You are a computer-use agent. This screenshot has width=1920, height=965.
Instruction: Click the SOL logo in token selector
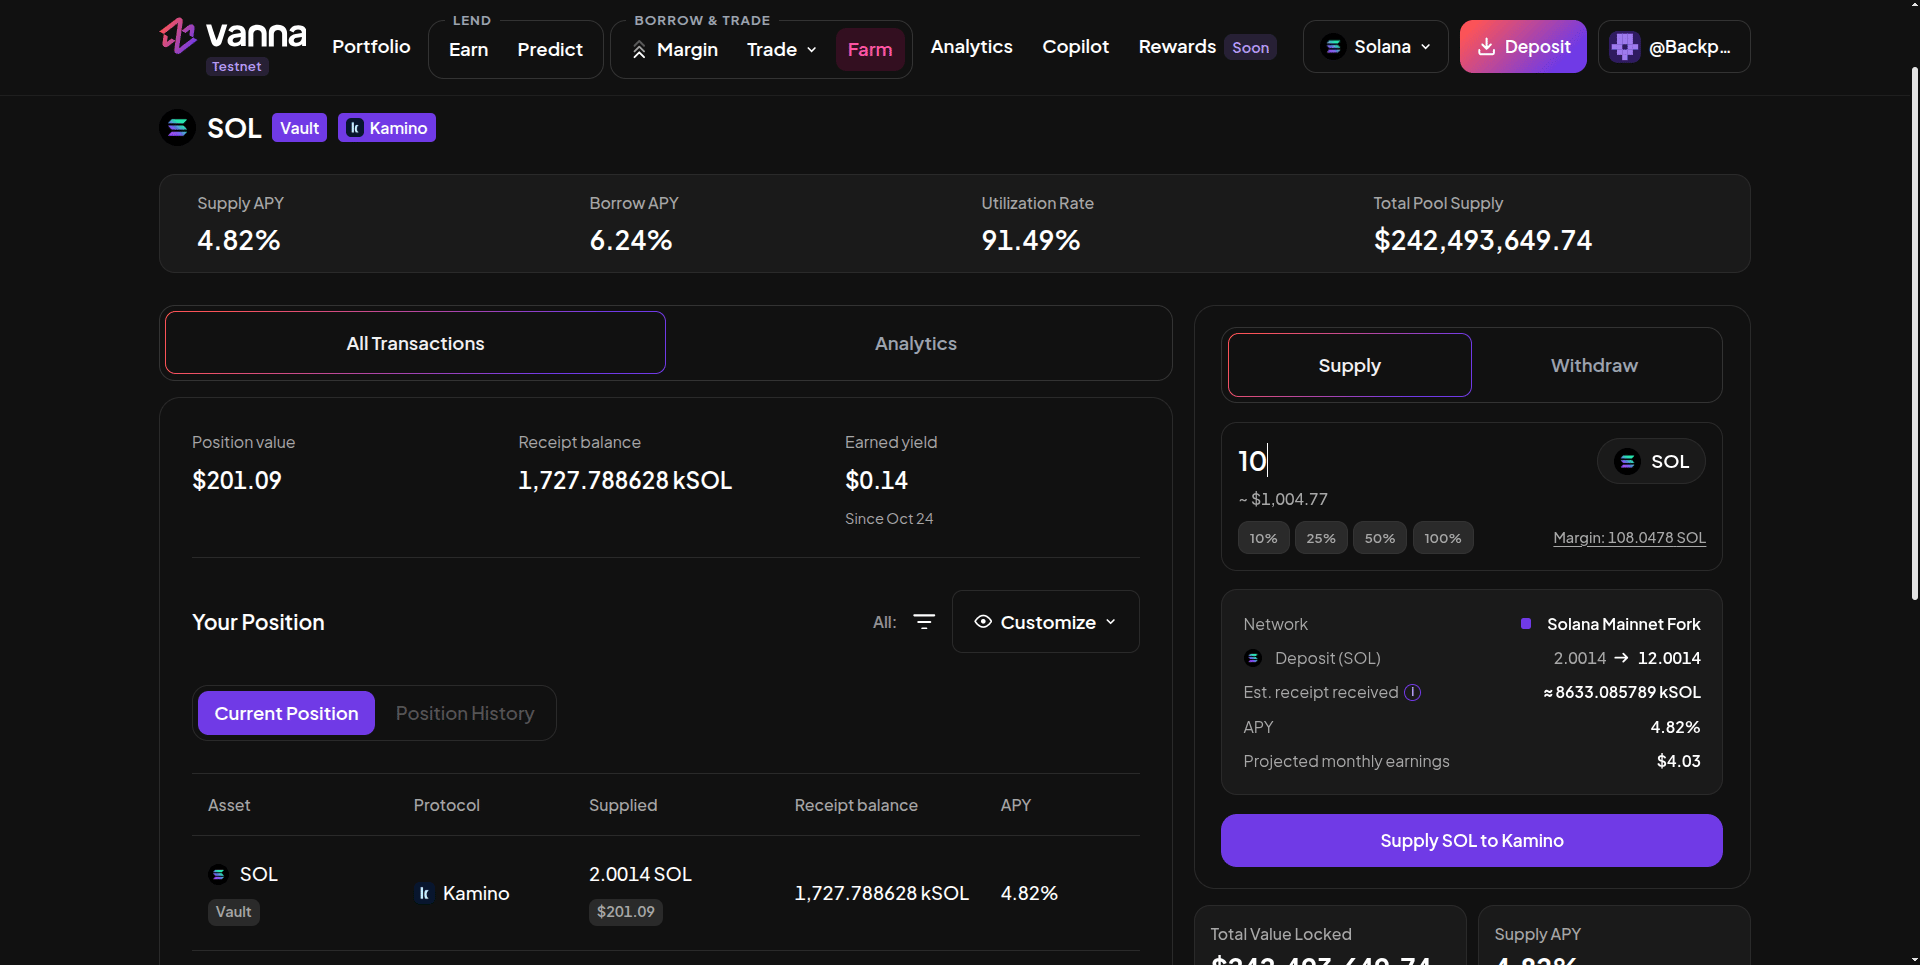tap(1628, 462)
